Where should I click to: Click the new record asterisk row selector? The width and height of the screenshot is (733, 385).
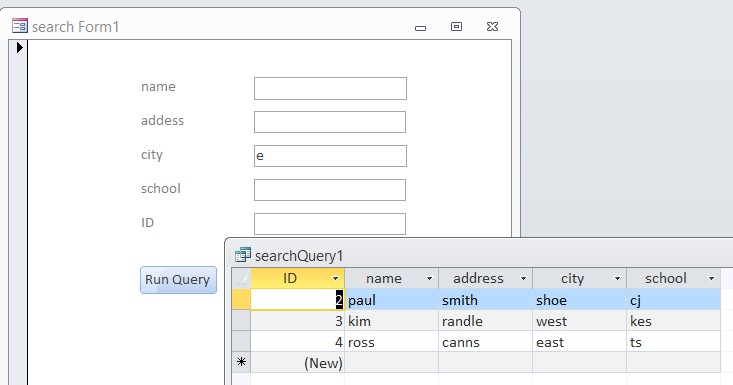coord(241,363)
